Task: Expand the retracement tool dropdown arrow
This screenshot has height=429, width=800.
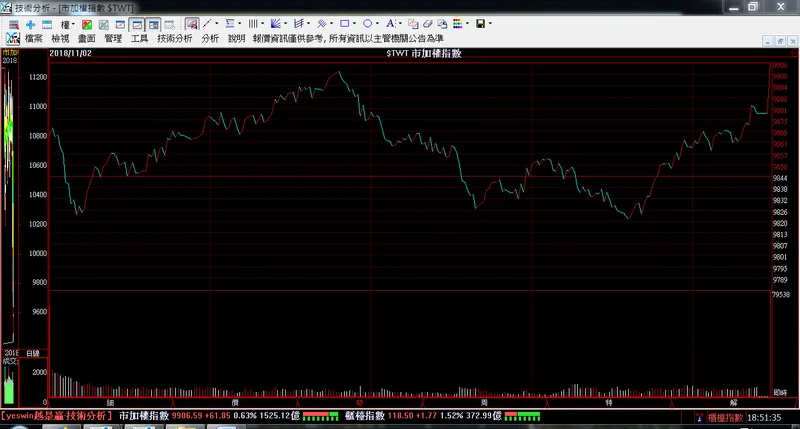Action: click(x=239, y=23)
